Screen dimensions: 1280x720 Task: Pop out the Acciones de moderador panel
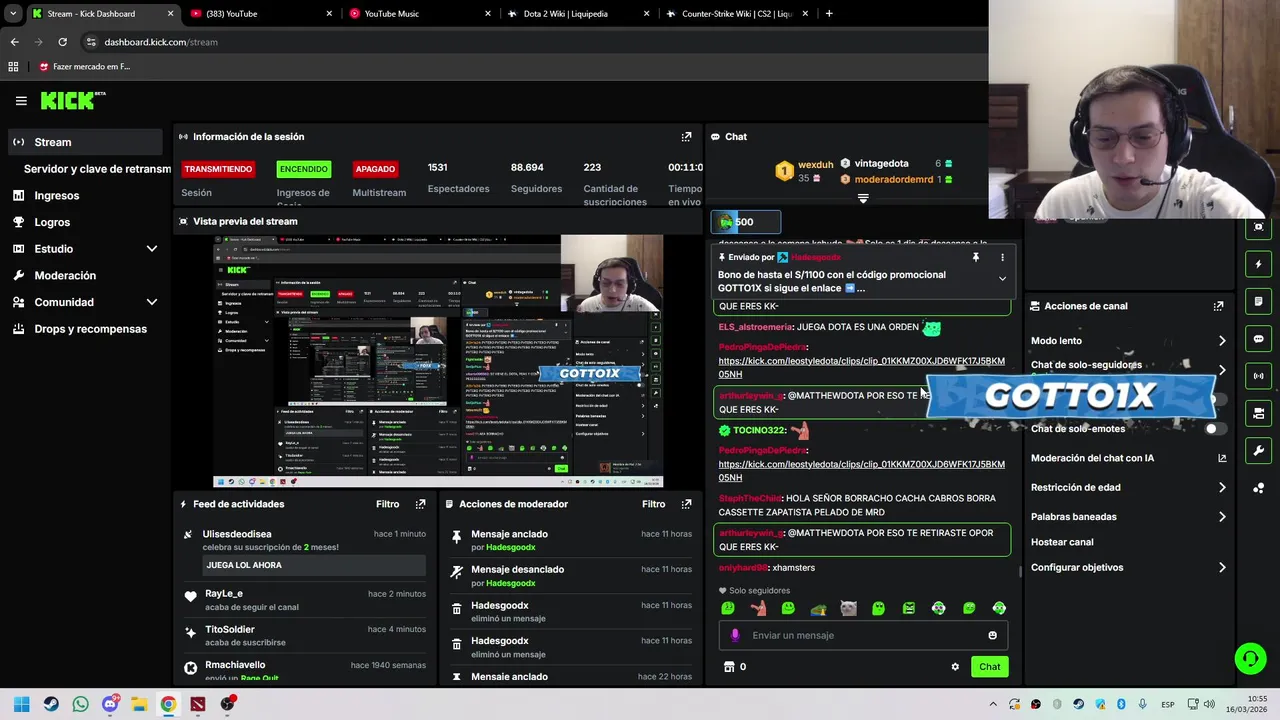point(686,504)
